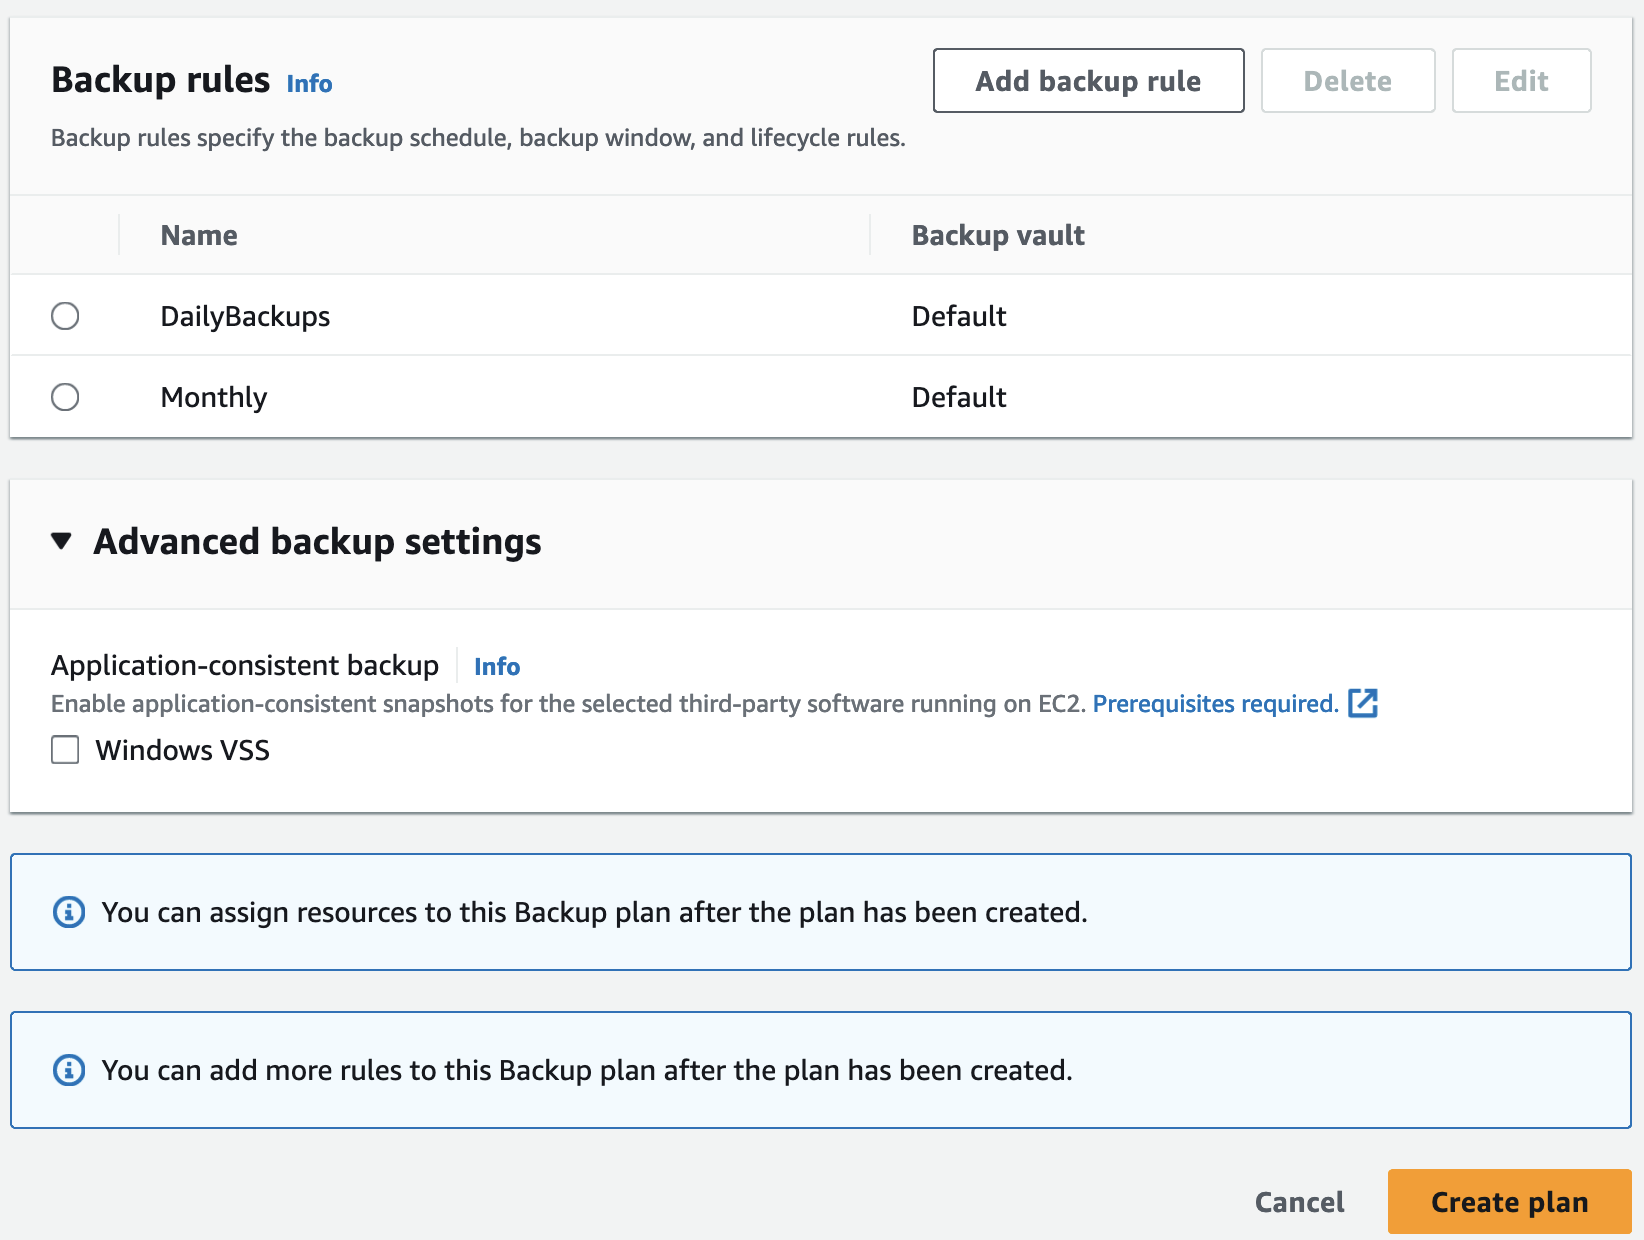Screen dimensions: 1644x1240
Task: Click the info icon in the add more rules notice
Action: pyautogui.click(x=69, y=1070)
